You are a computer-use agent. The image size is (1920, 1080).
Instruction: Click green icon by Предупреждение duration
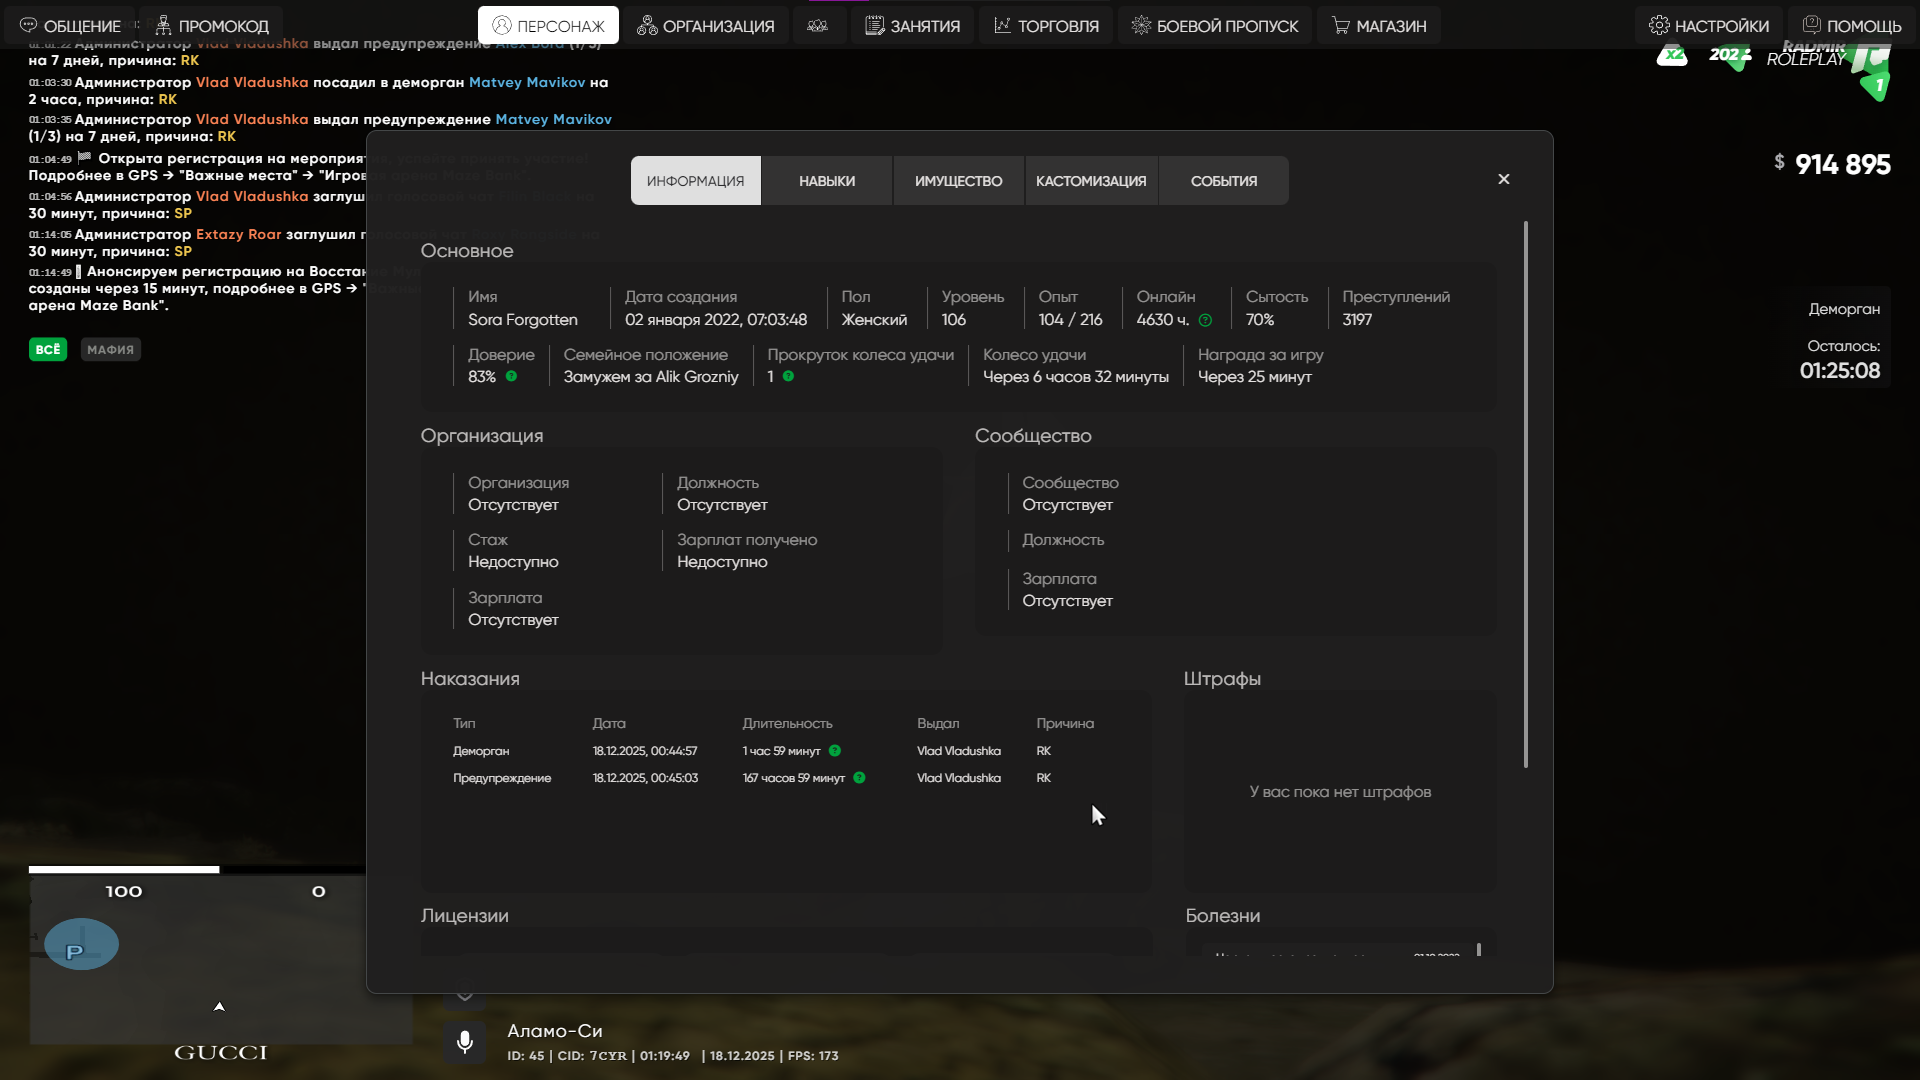[x=859, y=778]
